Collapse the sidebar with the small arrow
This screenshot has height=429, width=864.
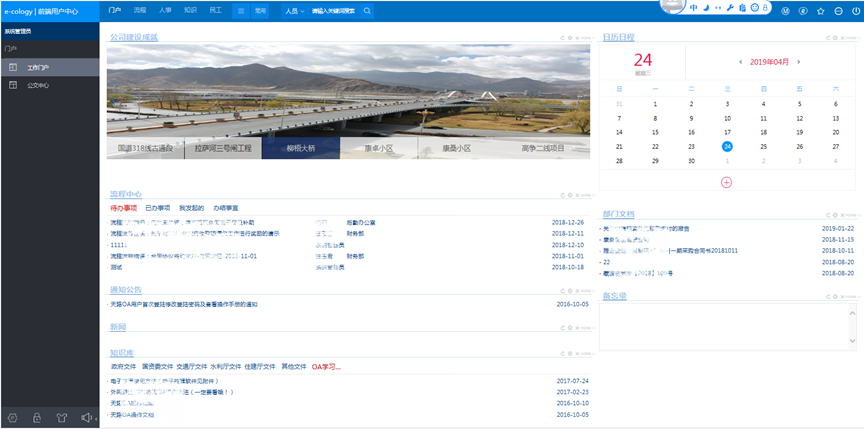pyautogui.click(x=97, y=419)
